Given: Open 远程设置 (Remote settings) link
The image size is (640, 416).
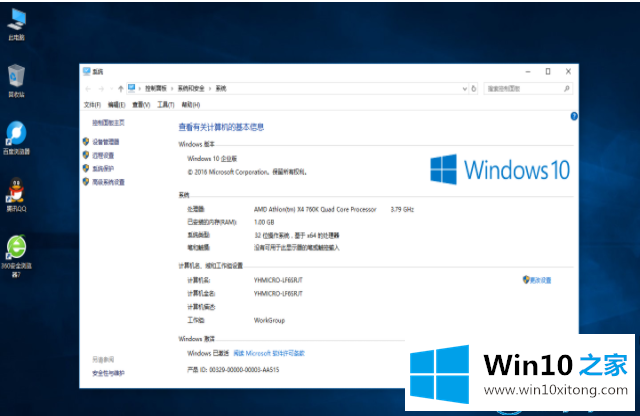Looking at the screenshot, I should [103, 155].
